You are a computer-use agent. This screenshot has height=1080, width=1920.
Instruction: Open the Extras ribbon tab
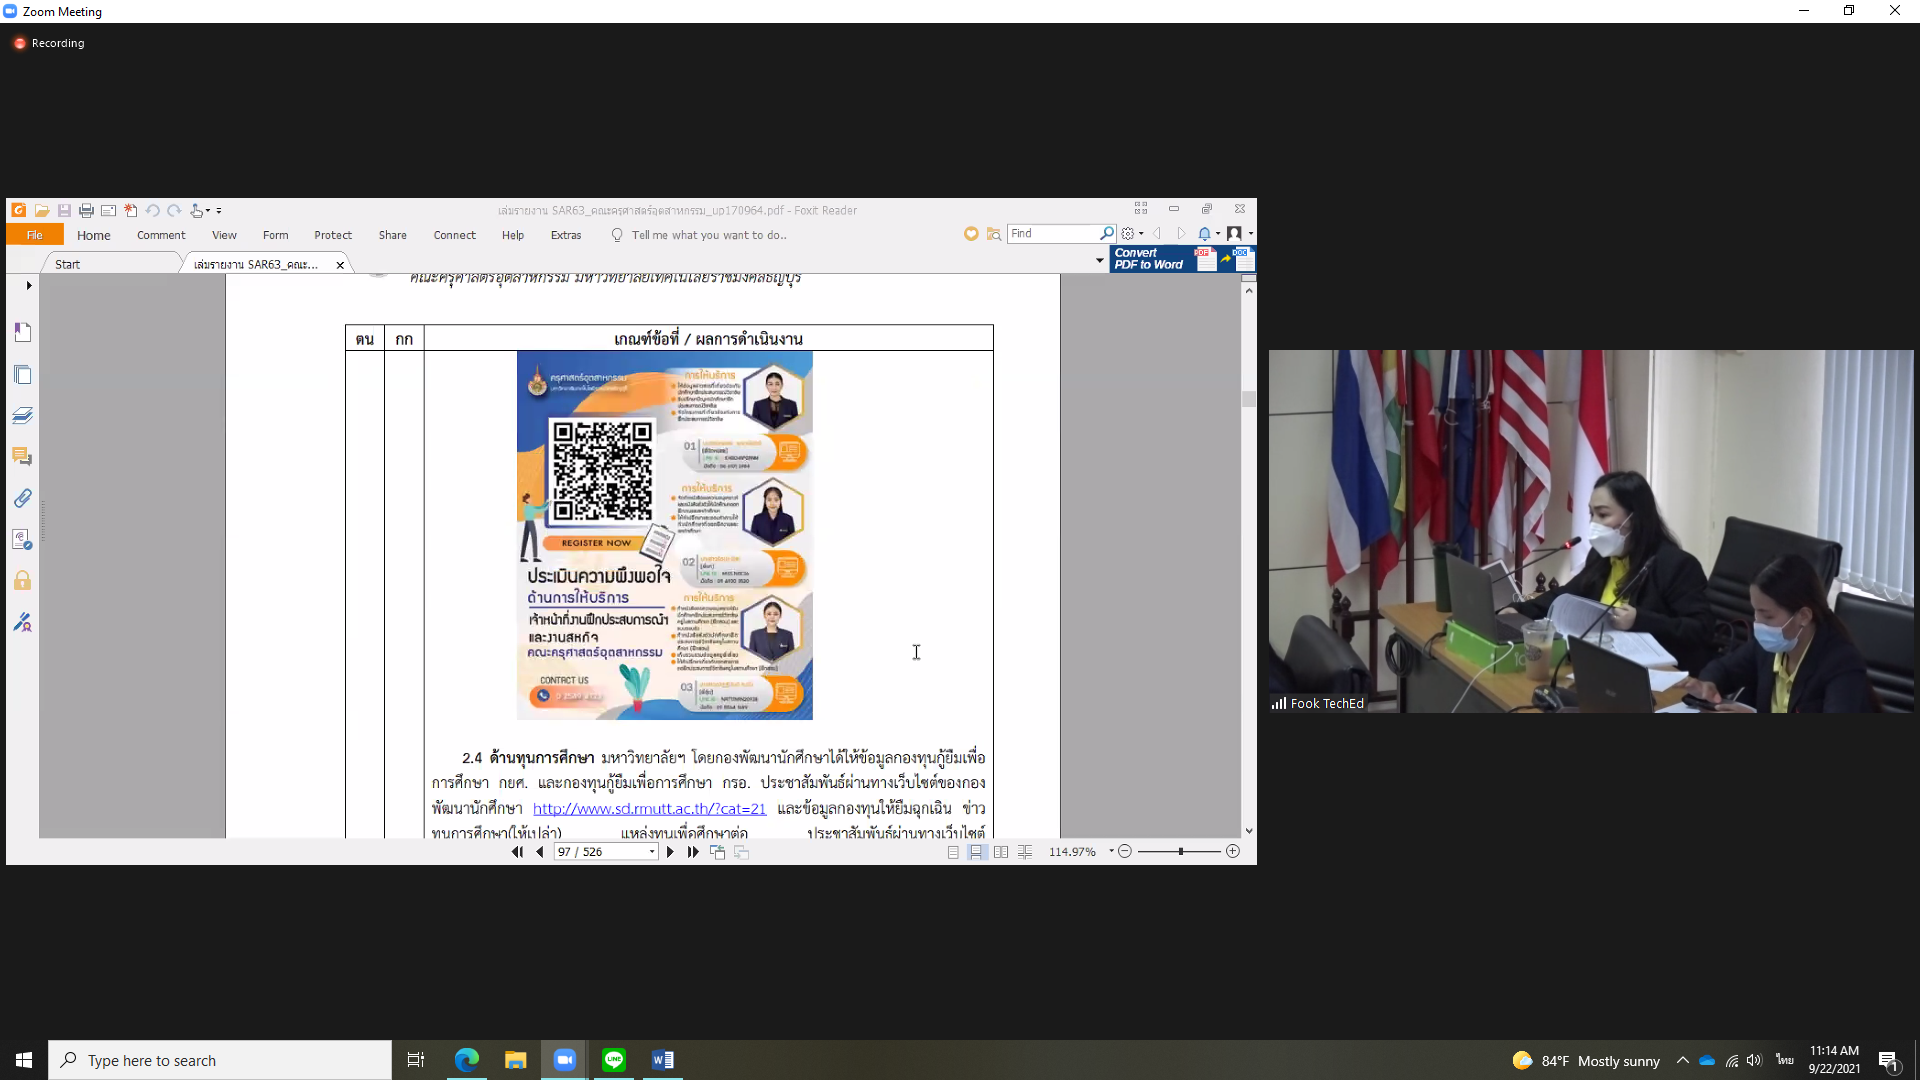pos(566,235)
